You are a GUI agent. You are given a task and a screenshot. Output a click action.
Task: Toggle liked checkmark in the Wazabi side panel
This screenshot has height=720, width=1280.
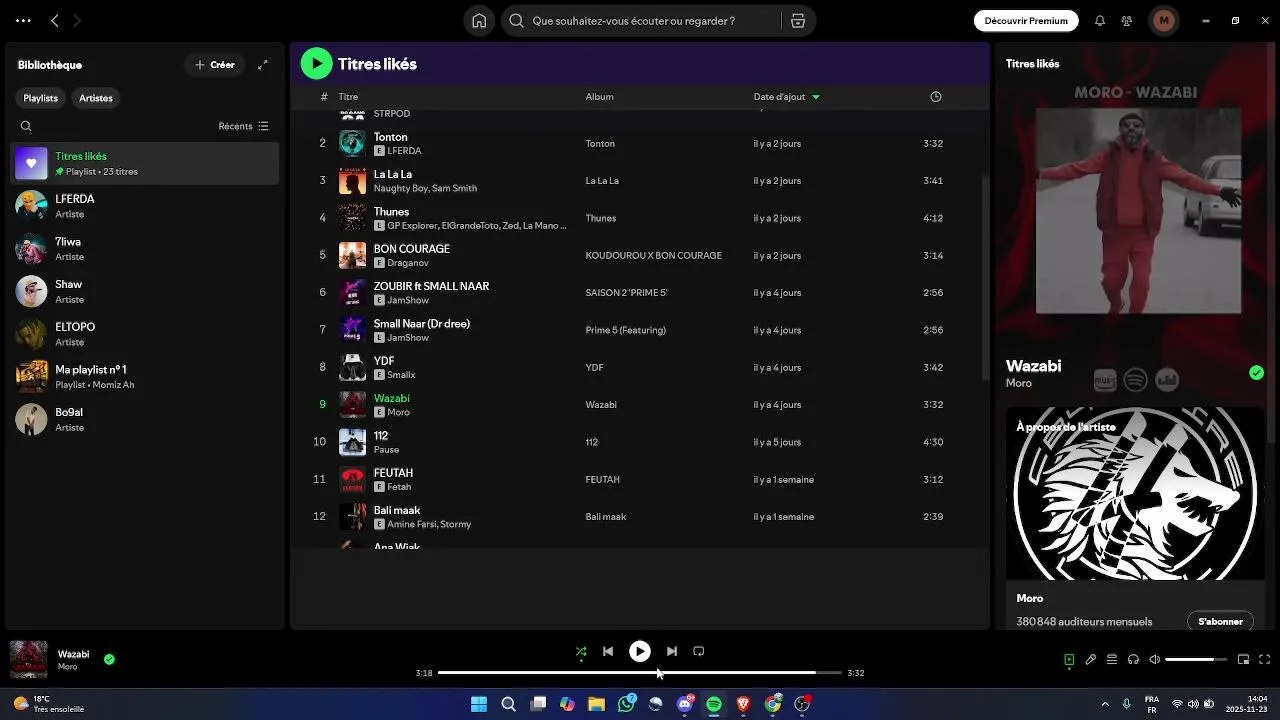coord(1256,373)
